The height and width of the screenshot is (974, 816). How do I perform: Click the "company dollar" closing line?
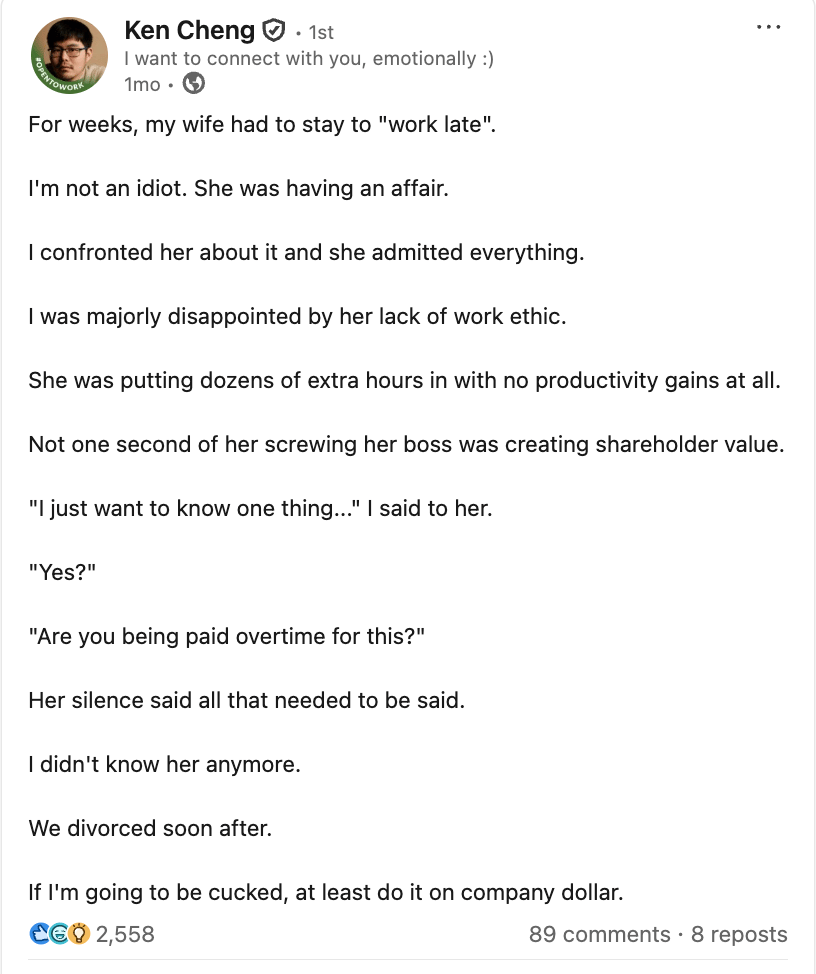click(326, 892)
